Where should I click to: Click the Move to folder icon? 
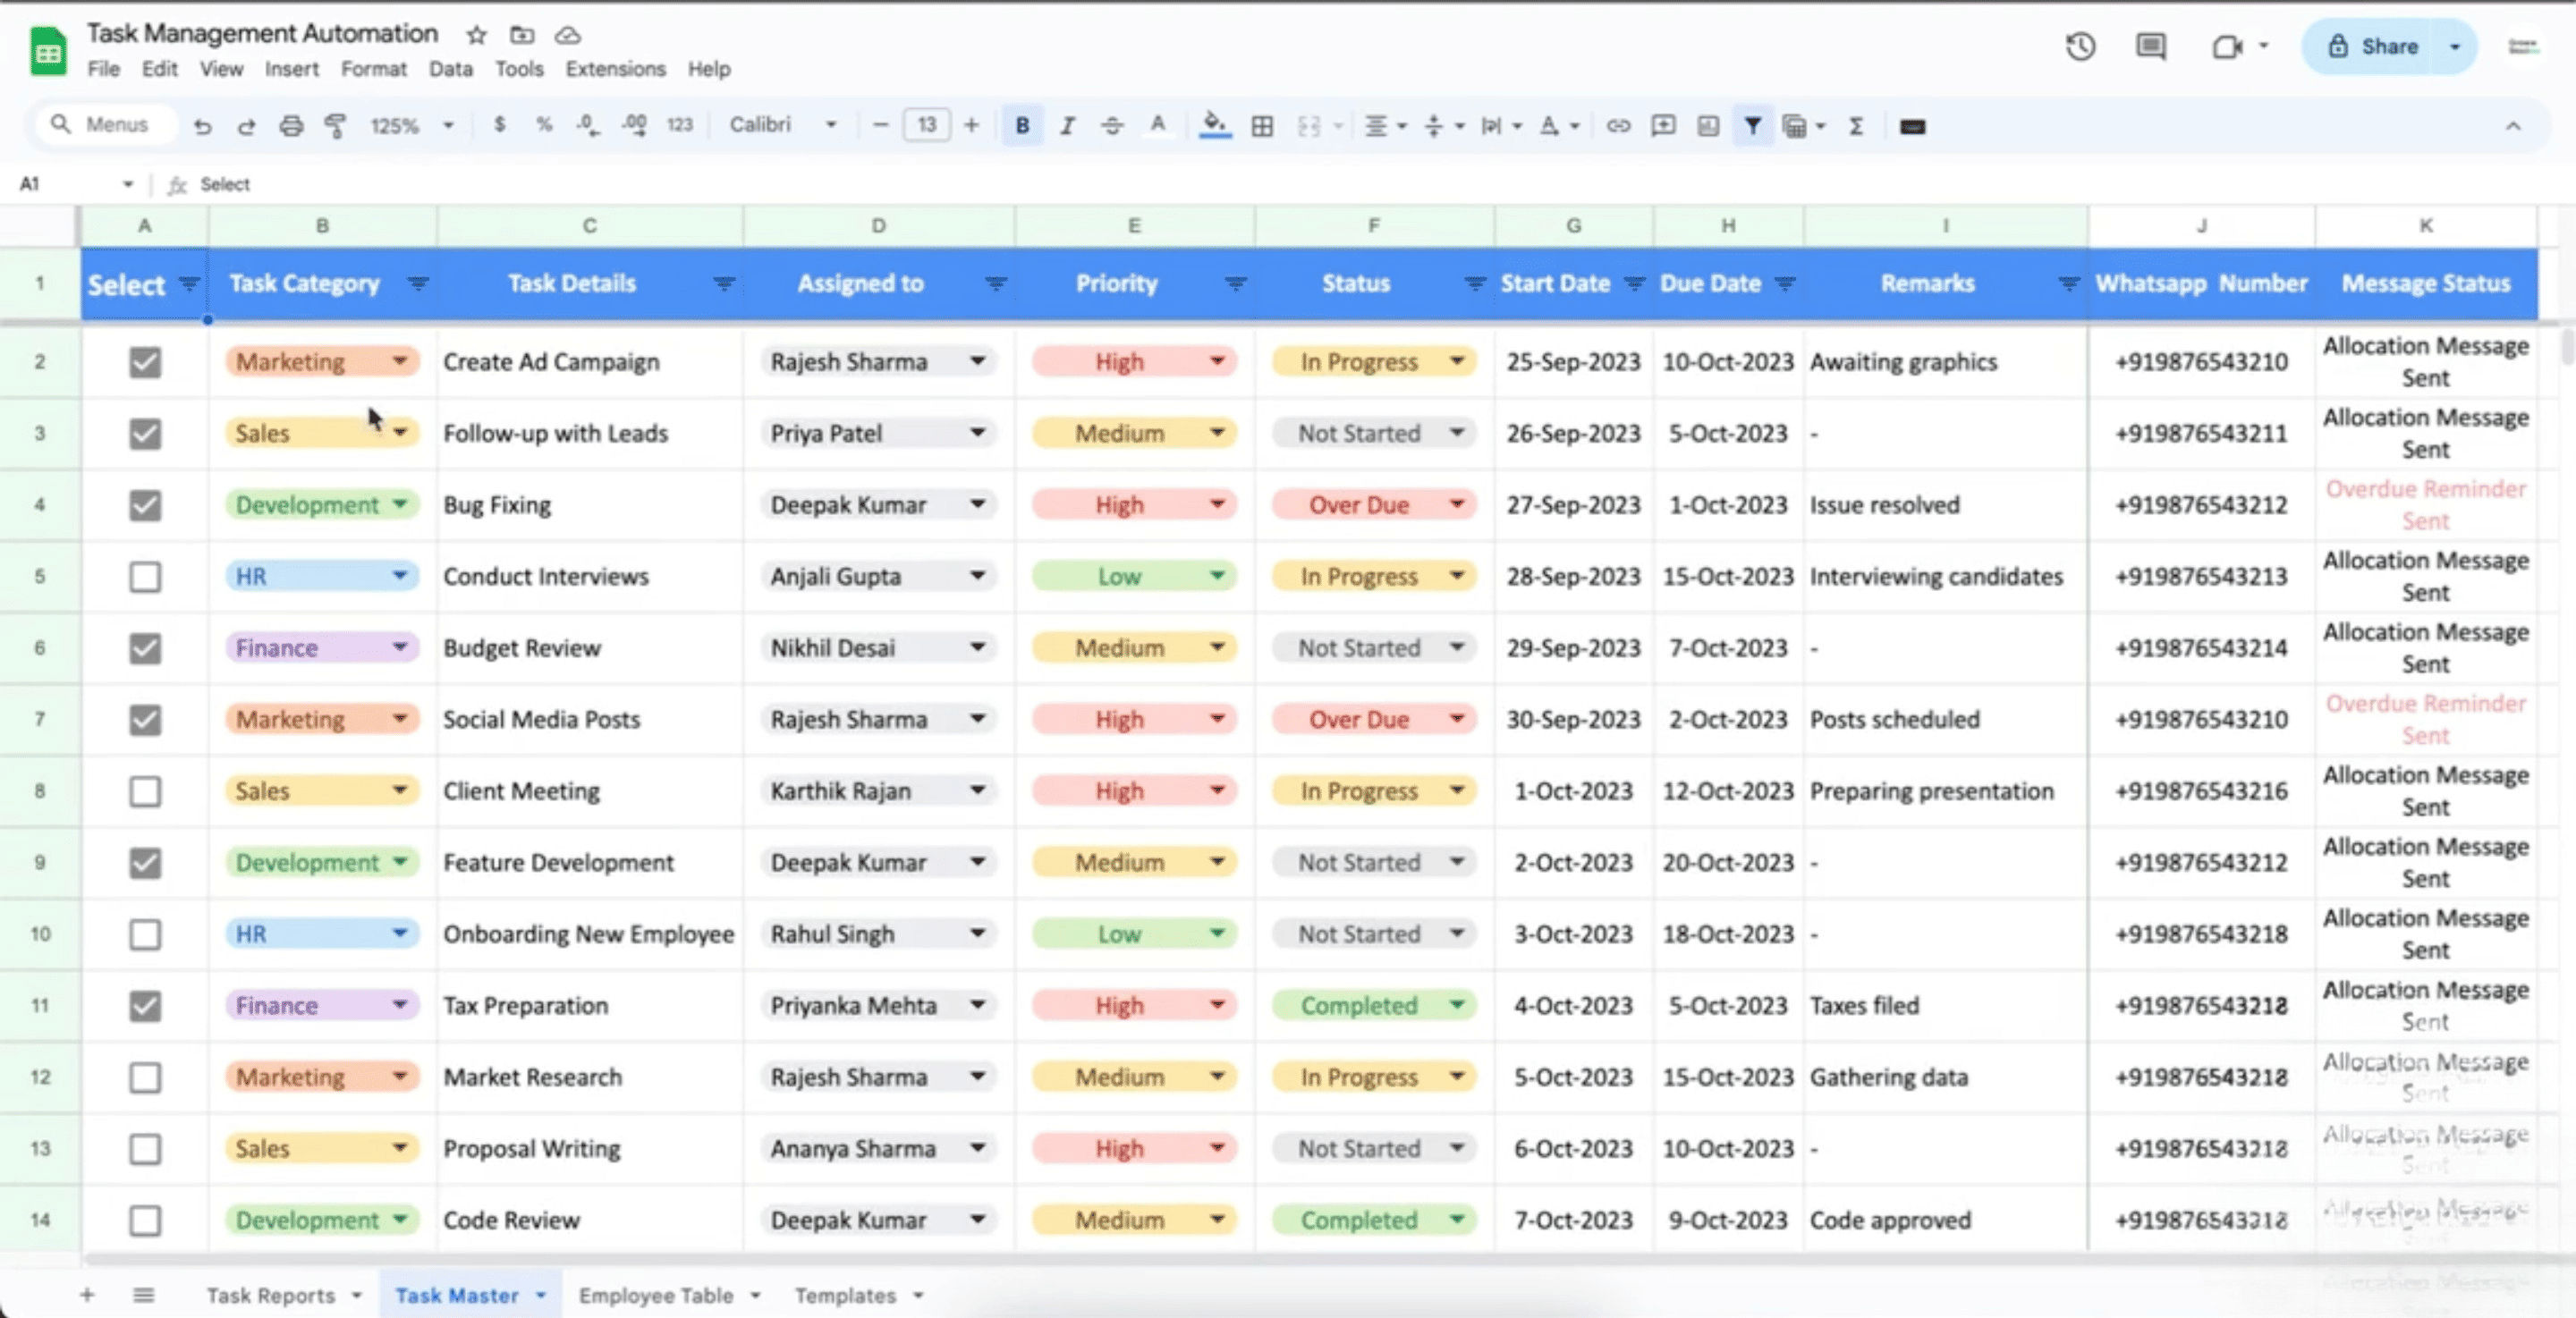(522, 35)
